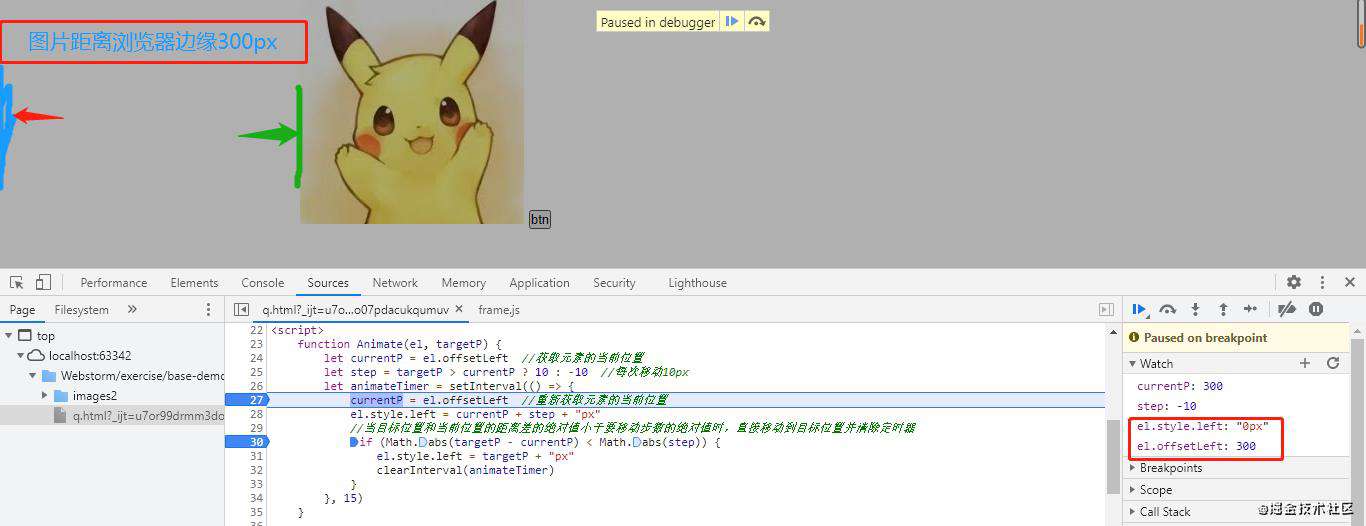Open the Security tab

614,283
